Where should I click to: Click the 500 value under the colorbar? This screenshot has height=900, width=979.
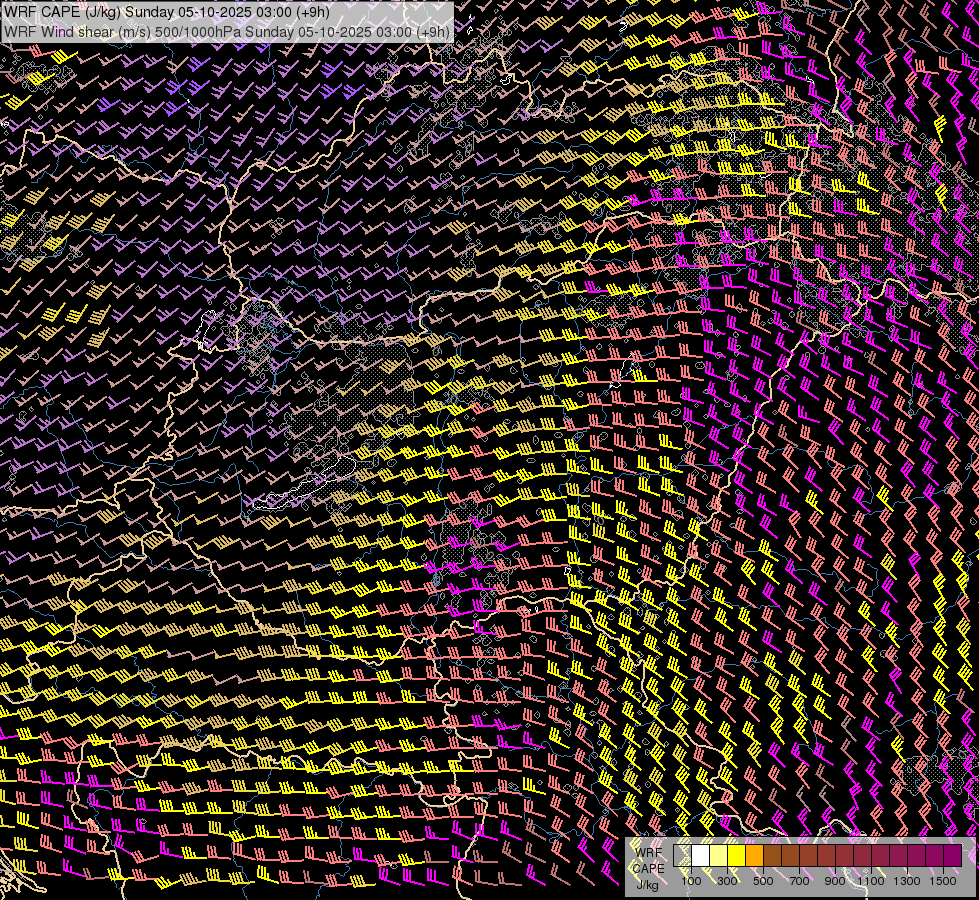pos(763,881)
